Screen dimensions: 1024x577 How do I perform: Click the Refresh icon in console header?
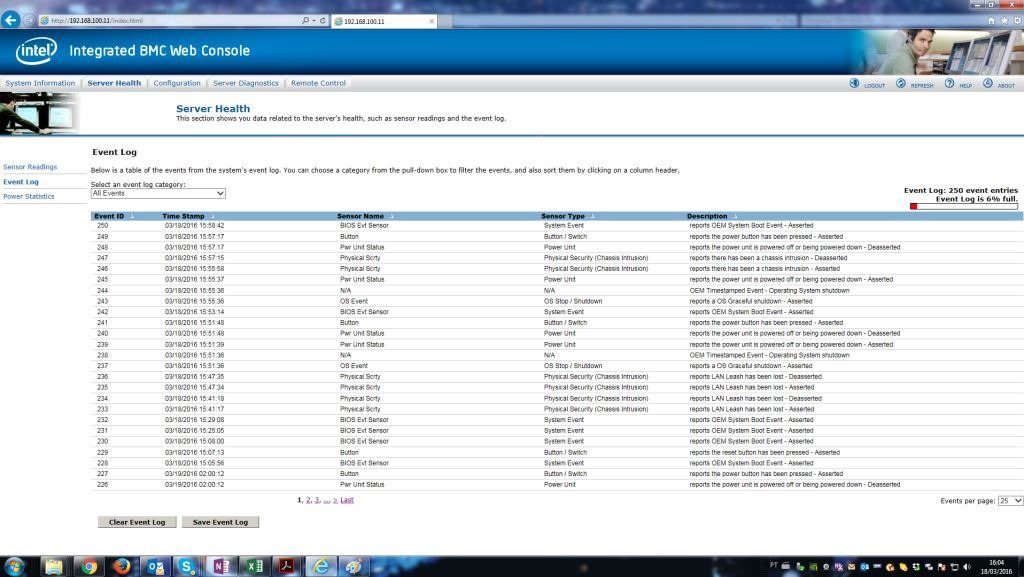[901, 84]
